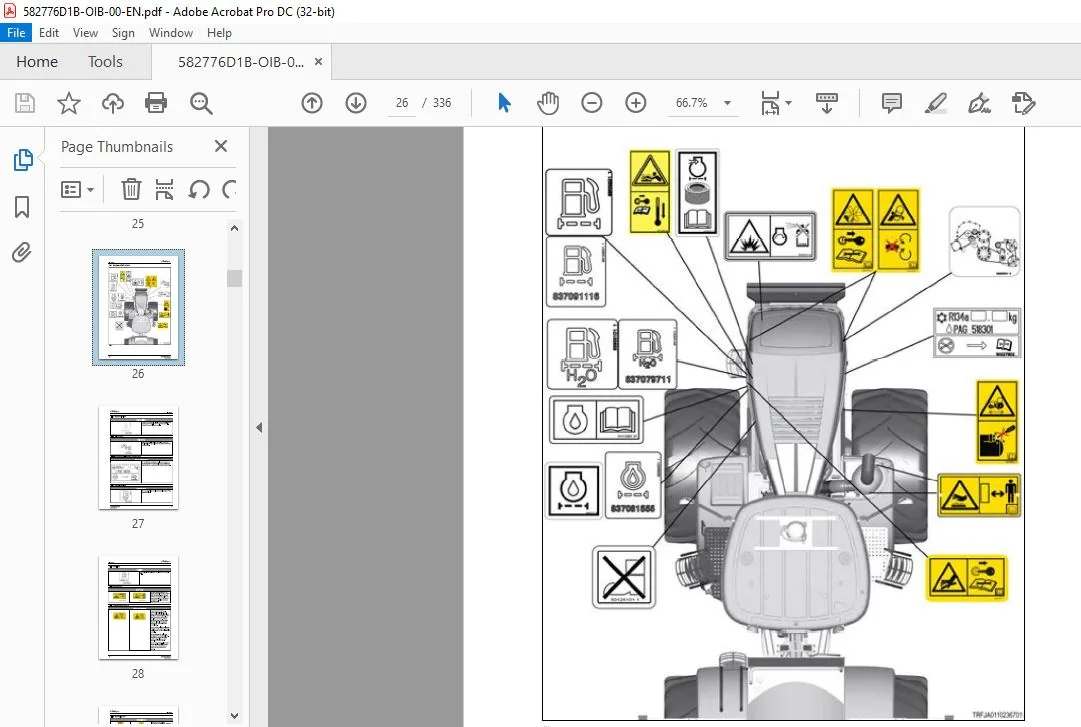1081x727 pixels.
Task: Open the View menu
Action: [x=85, y=32]
